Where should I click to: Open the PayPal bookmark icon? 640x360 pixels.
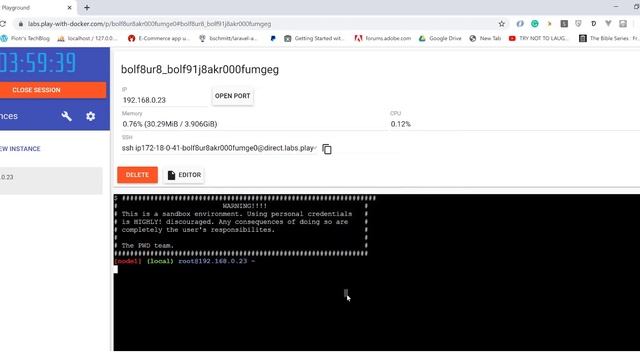273,38
